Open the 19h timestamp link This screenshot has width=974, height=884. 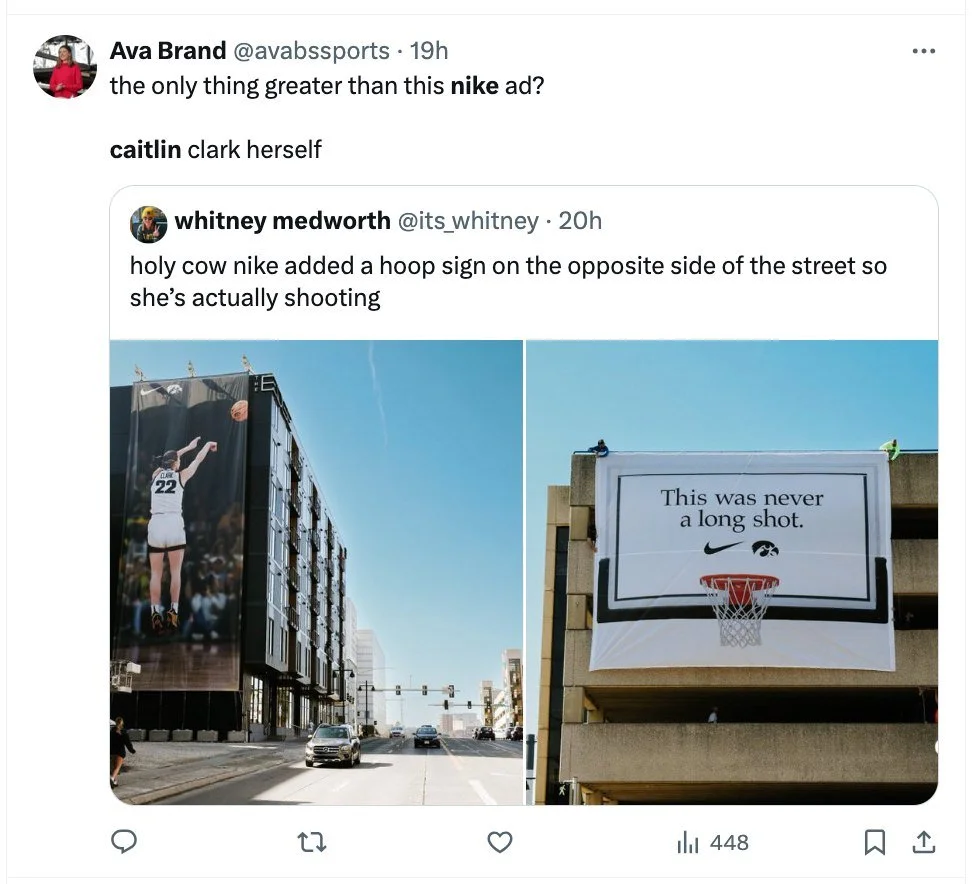click(429, 51)
